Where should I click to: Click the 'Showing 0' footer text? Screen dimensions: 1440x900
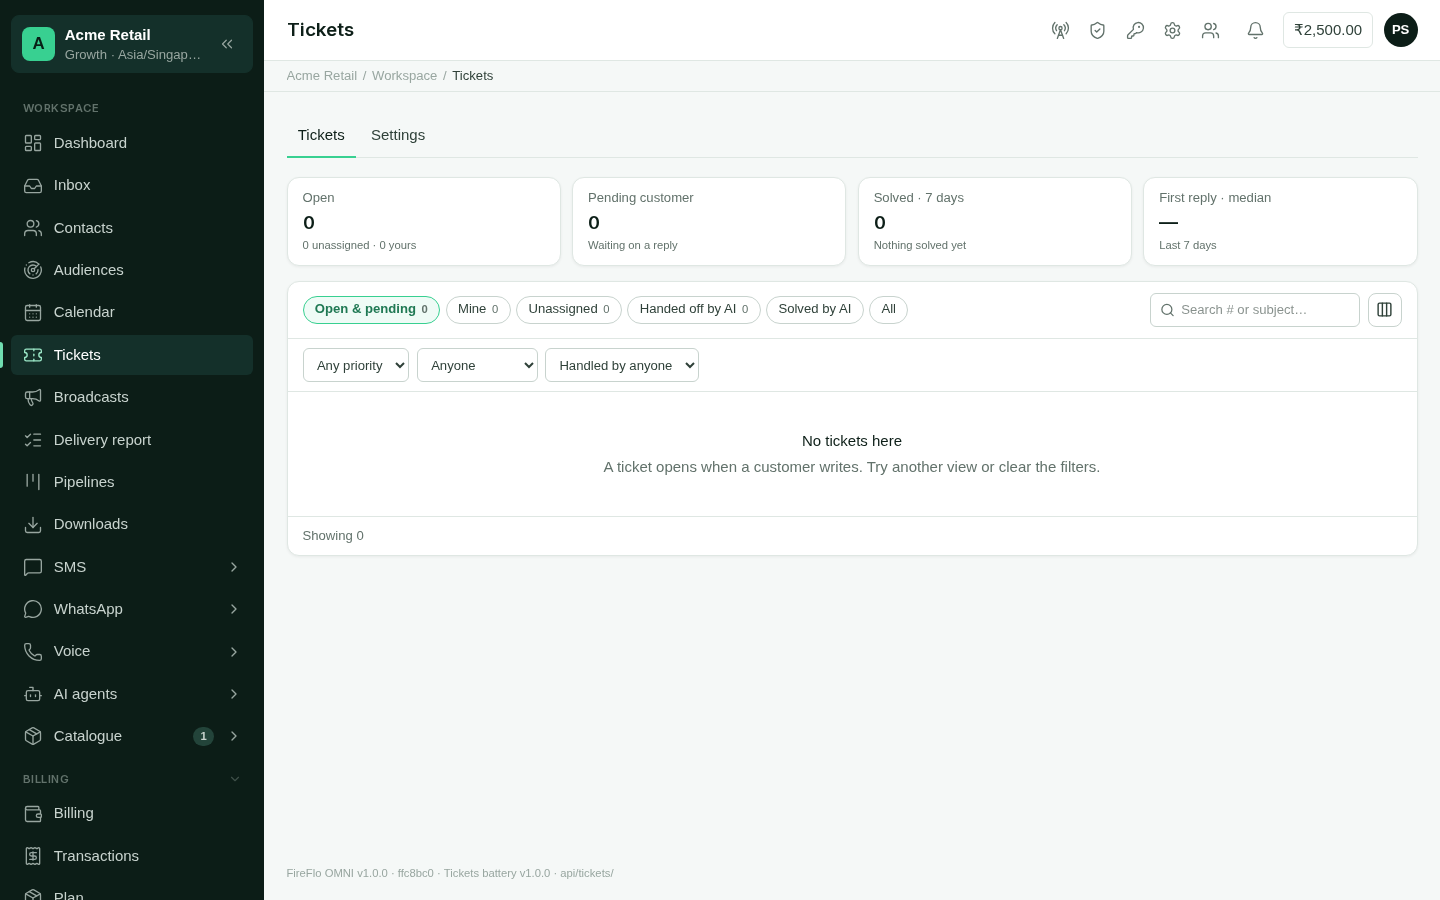point(333,536)
